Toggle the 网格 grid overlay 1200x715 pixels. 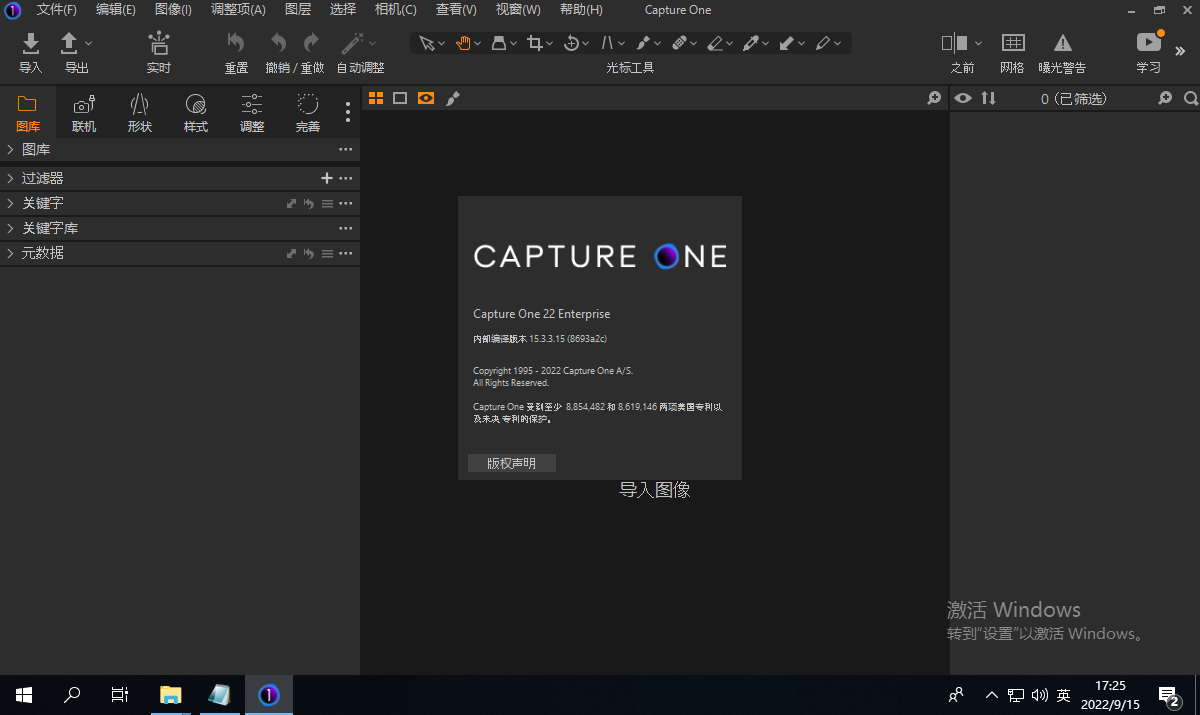point(1013,43)
